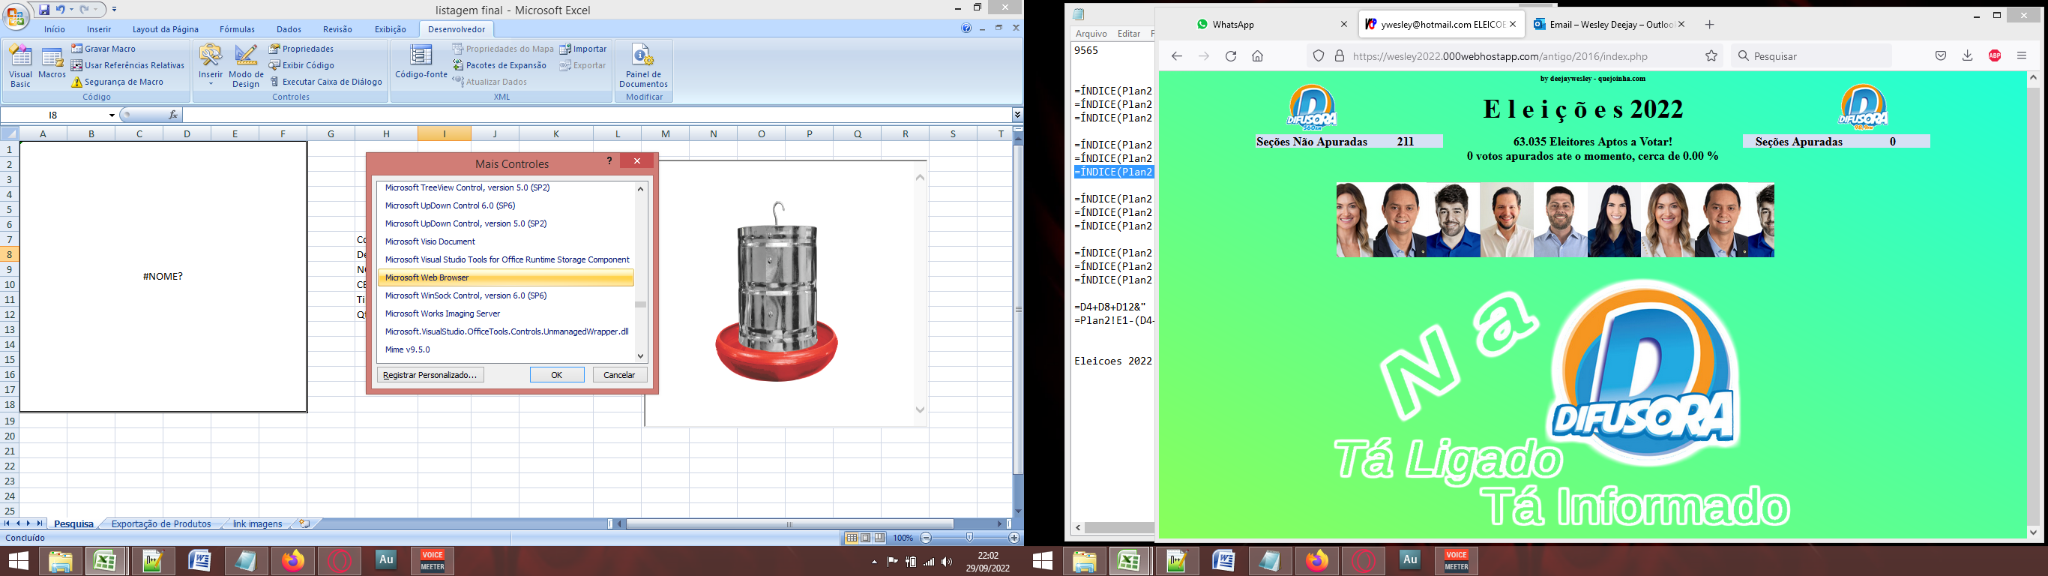Open Firefox downloads icon
Screen dimensions: 2048x576
click(x=1967, y=56)
